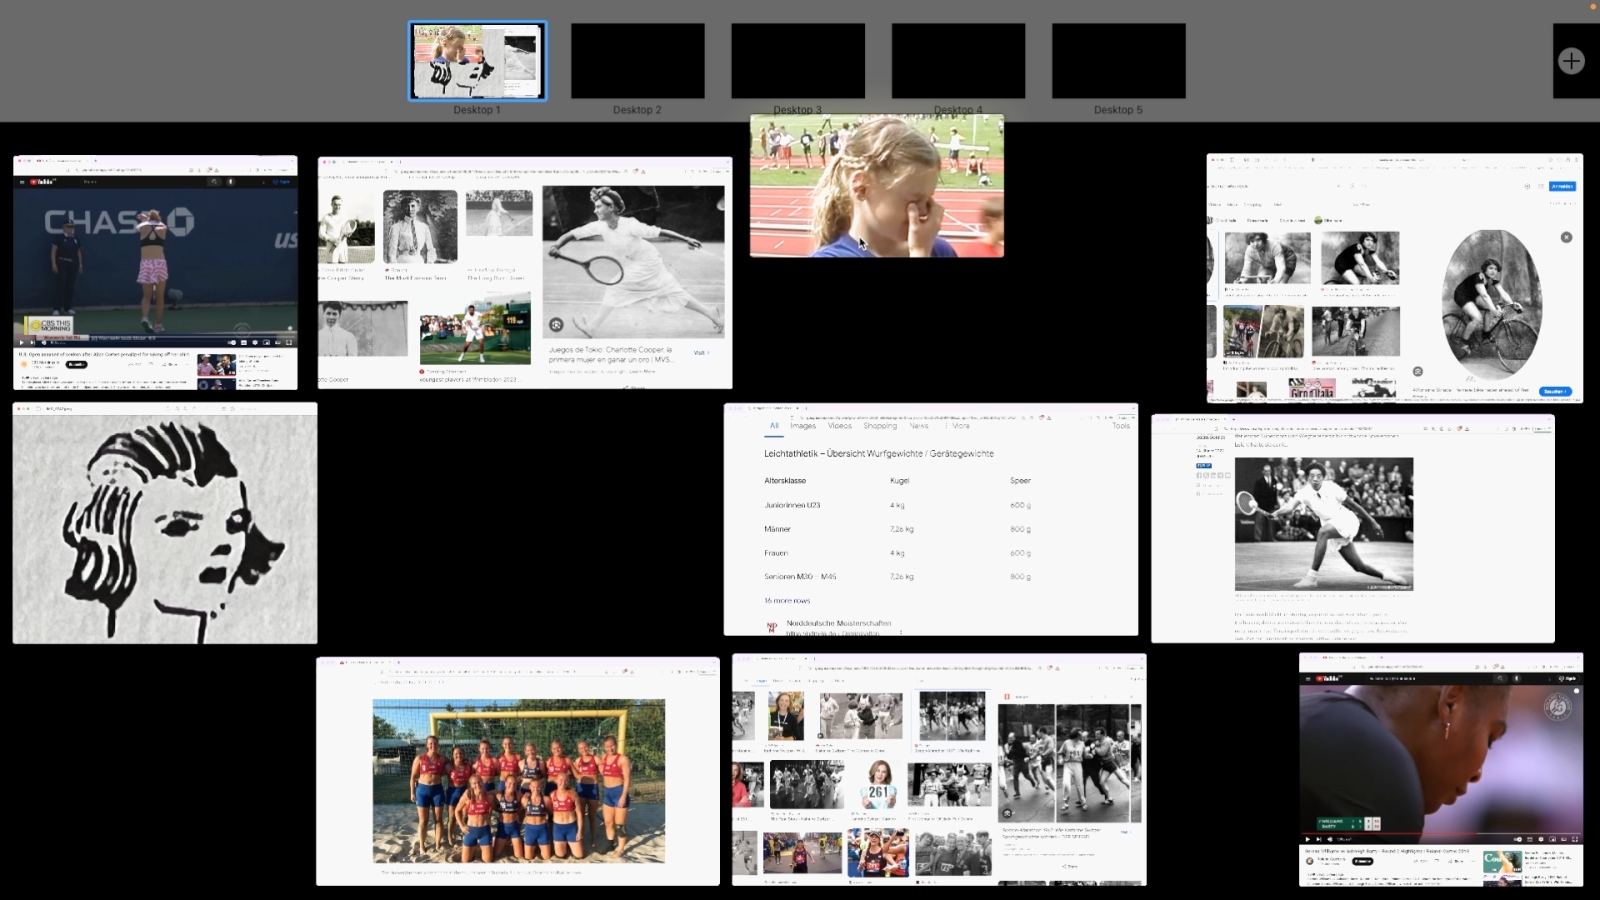Click the Lens icon on the marathon photo preview

pos(1007,812)
